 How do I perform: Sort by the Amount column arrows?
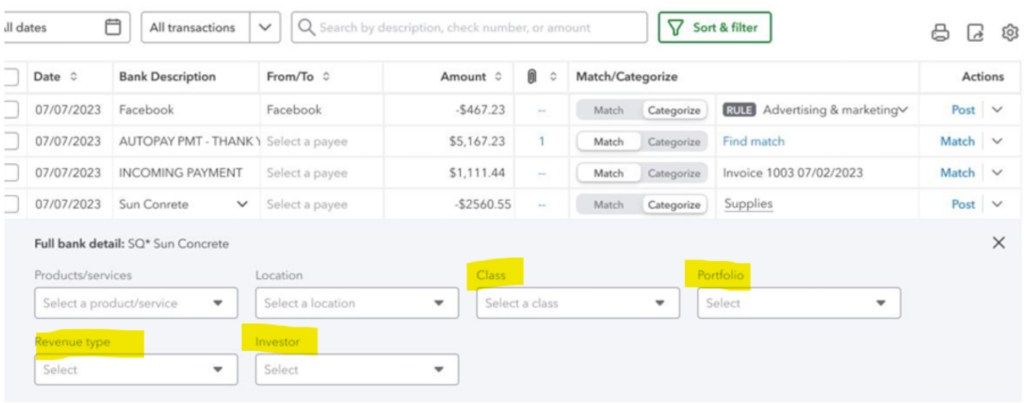coord(498,77)
